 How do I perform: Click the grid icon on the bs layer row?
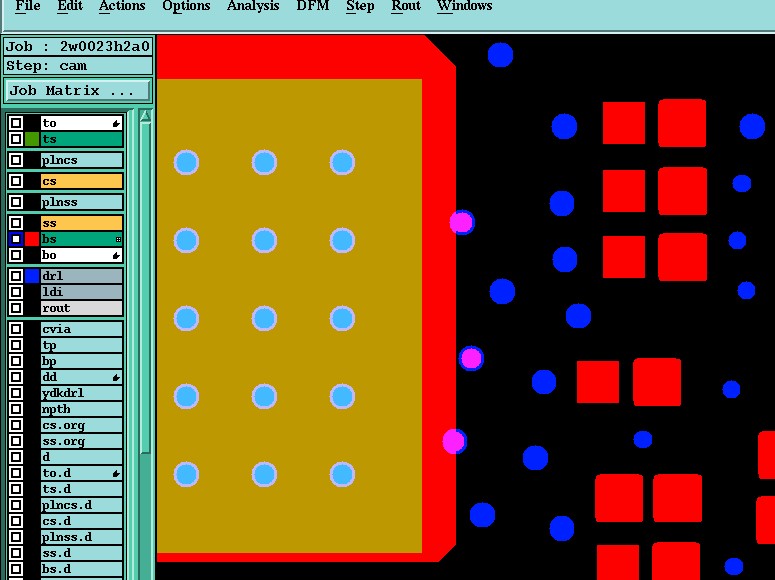point(118,239)
